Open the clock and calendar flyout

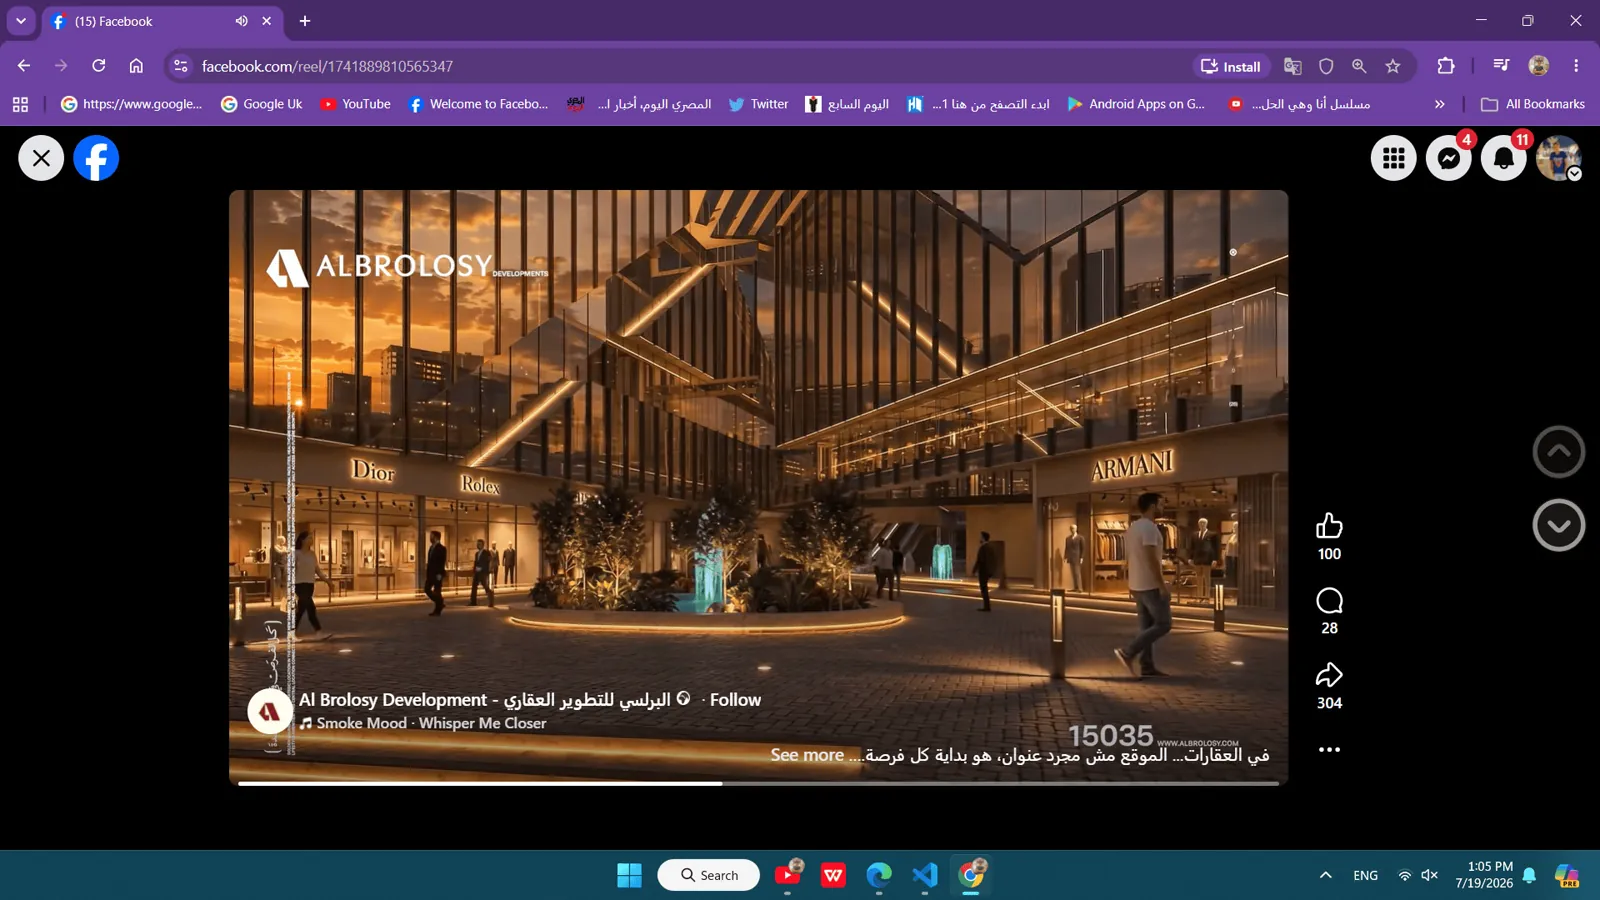click(1485, 875)
